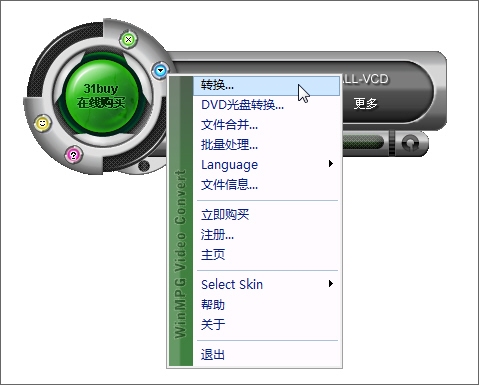Open 文件合并... menu item

[267, 125]
